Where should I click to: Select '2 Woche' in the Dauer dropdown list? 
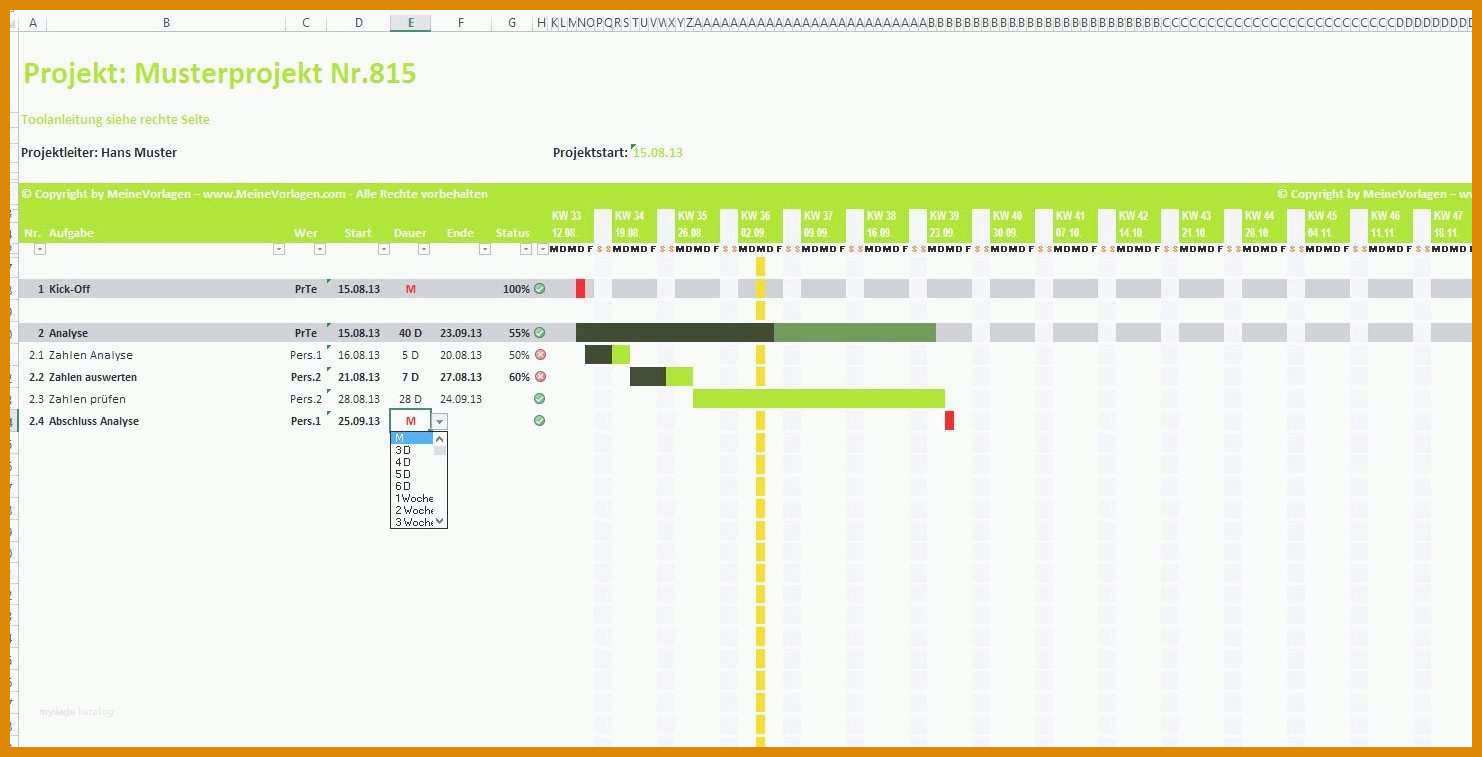(411, 510)
